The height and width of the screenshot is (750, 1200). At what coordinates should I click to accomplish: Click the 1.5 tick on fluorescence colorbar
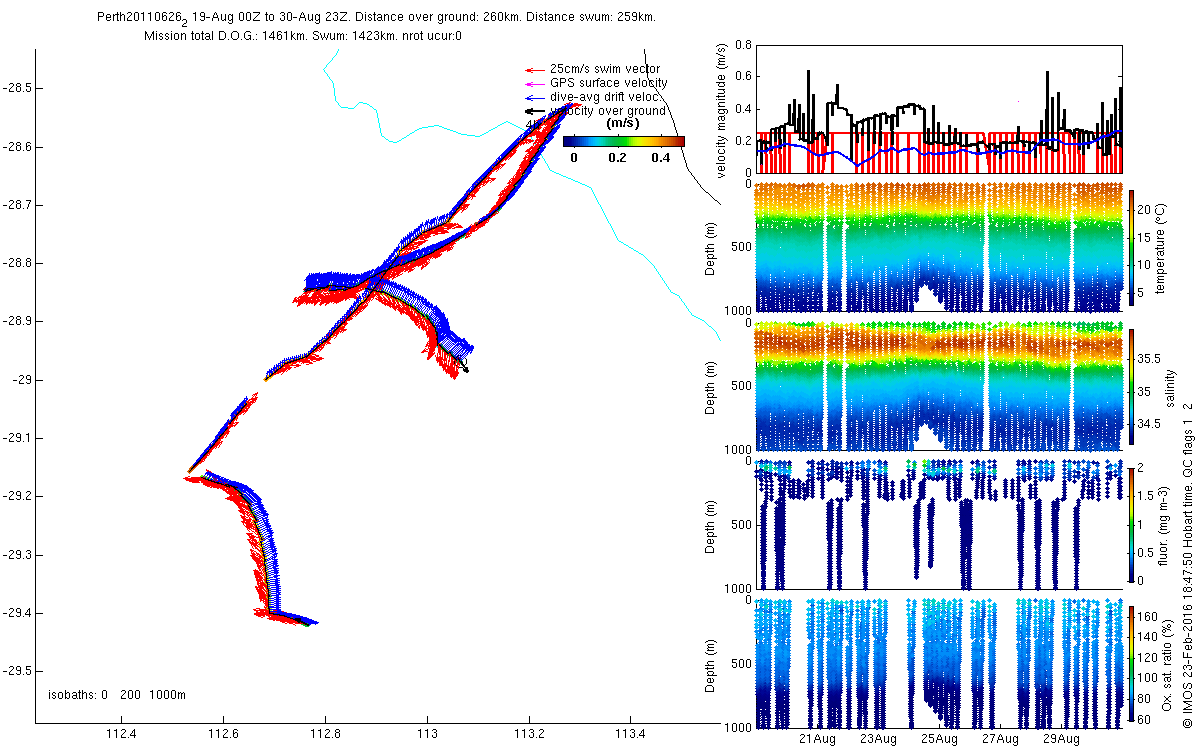coord(1146,496)
